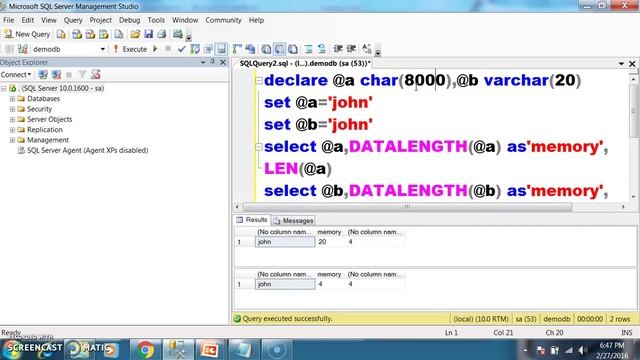Execute the current query
Screen dimensions: 640x360
[x=130, y=49]
